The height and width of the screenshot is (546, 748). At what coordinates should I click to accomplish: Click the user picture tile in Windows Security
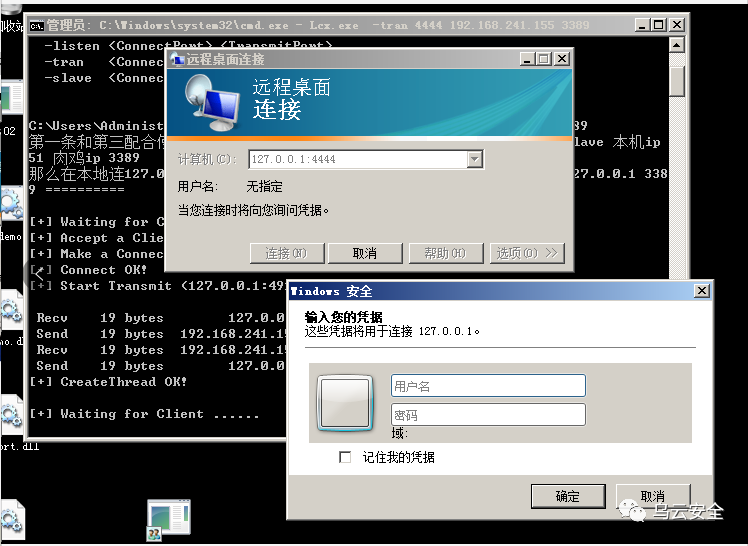[345, 403]
